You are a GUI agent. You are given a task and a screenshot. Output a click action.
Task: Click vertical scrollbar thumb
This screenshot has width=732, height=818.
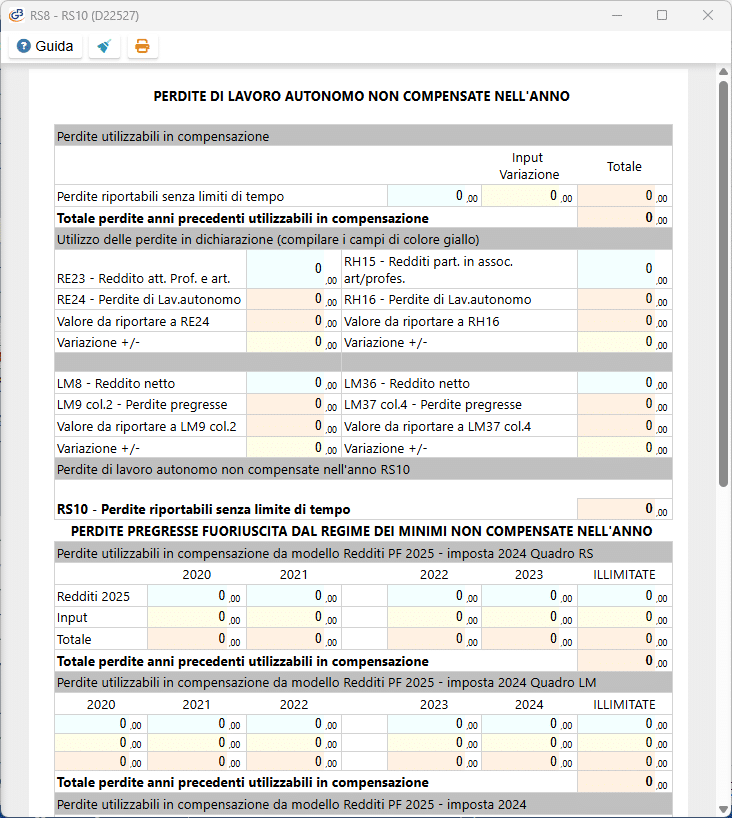point(723,284)
